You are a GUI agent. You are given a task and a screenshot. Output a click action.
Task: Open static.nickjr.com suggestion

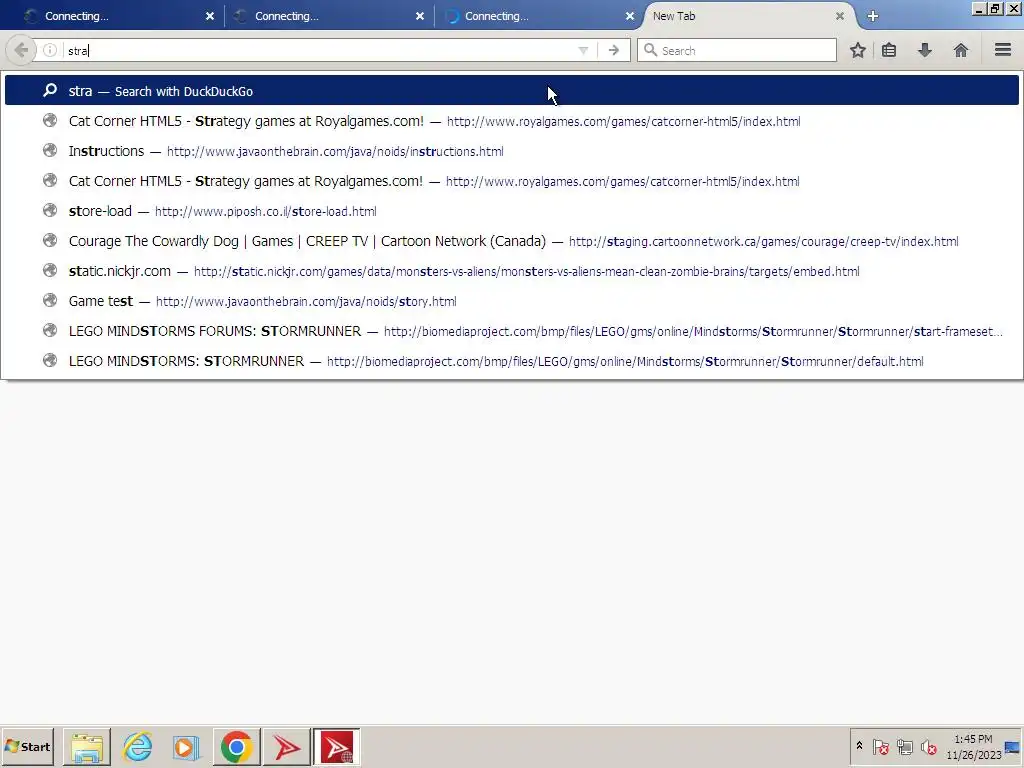pyautogui.click(x=511, y=271)
